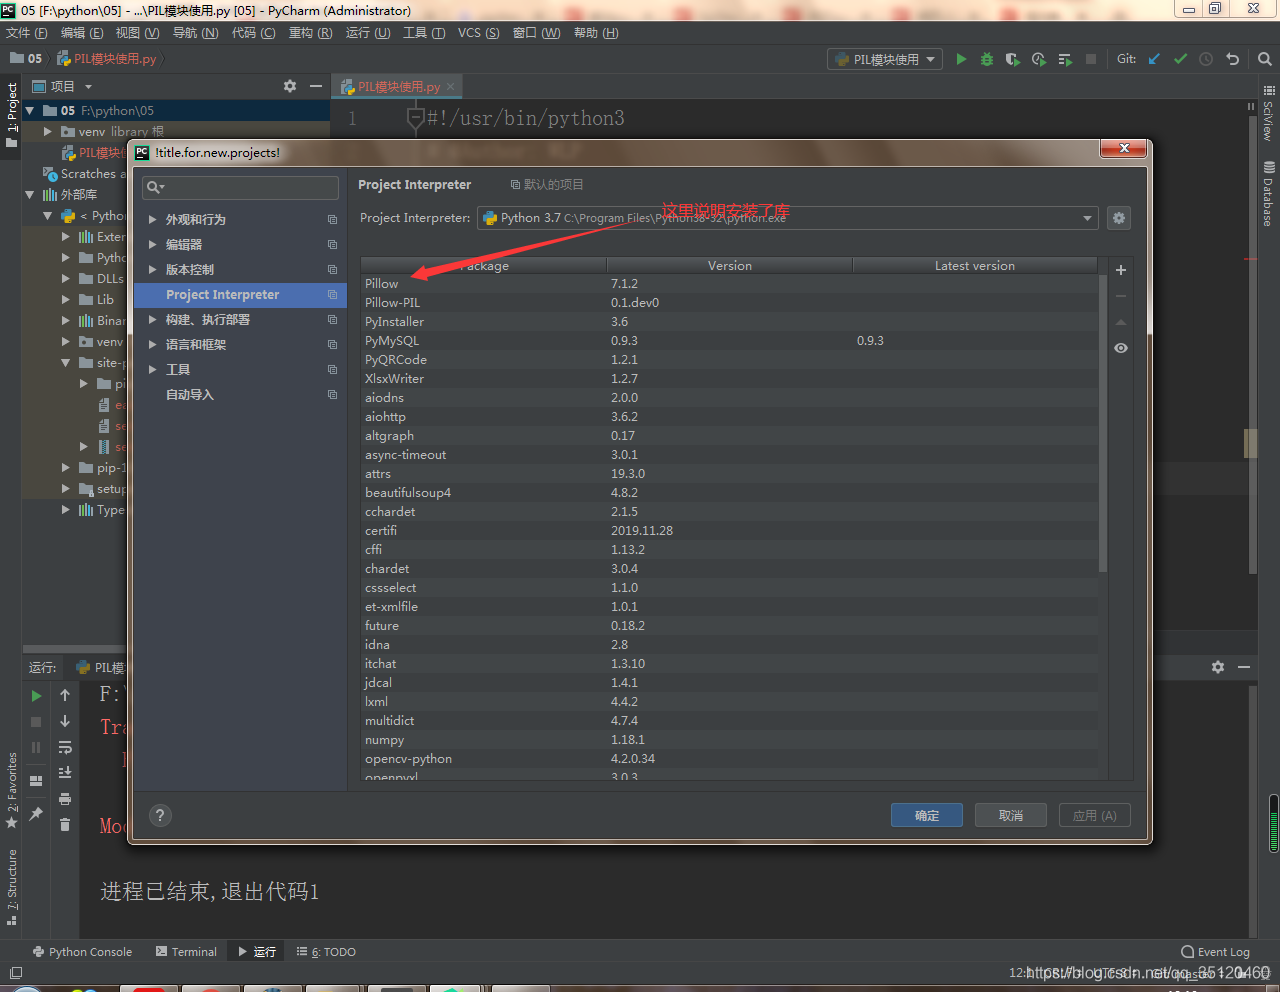The height and width of the screenshot is (992, 1280).
Task: Rerun program in Run panel
Action: click(x=36, y=695)
